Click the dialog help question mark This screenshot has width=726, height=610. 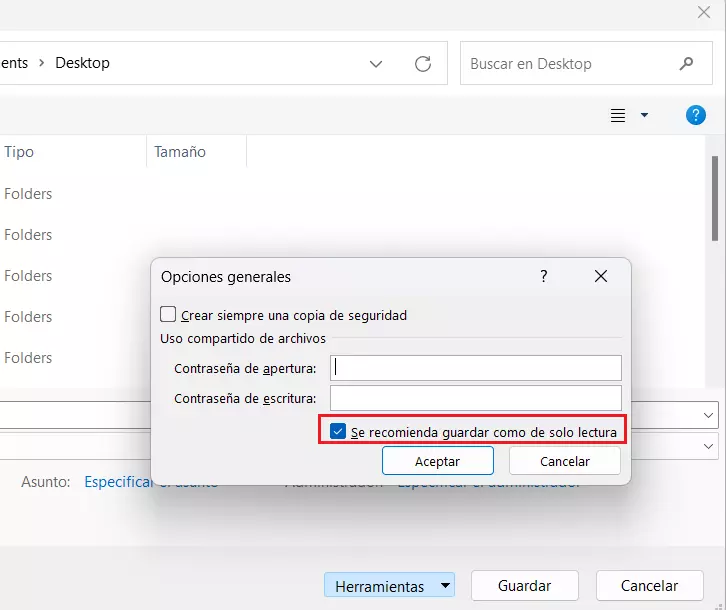[x=544, y=276]
